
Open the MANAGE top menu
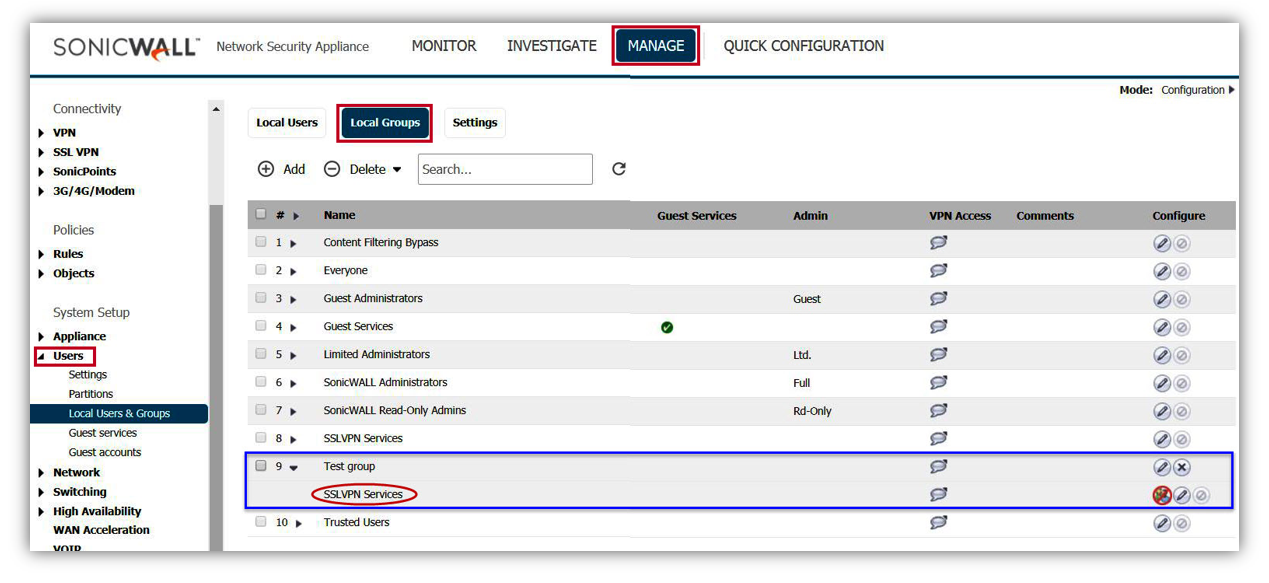click(656, 46)
